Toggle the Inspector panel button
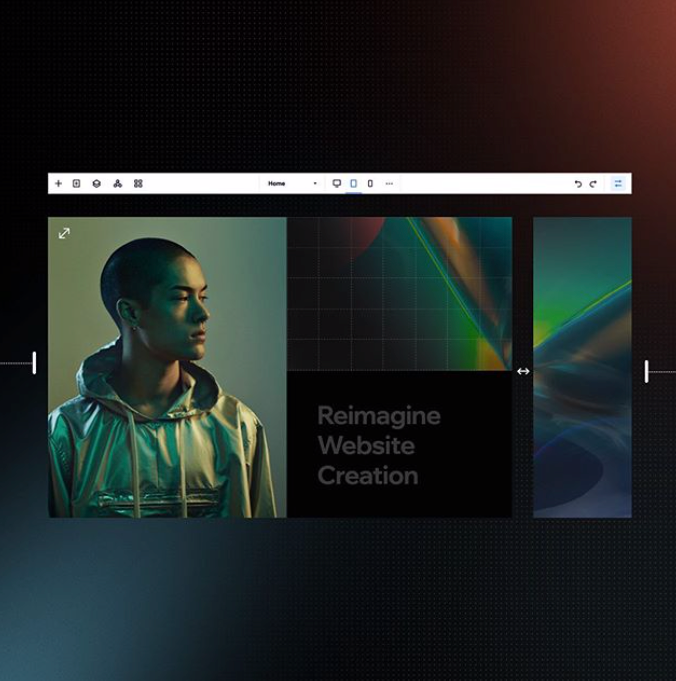The width and height of the screenshot is (676, 681). coord(618,183)
